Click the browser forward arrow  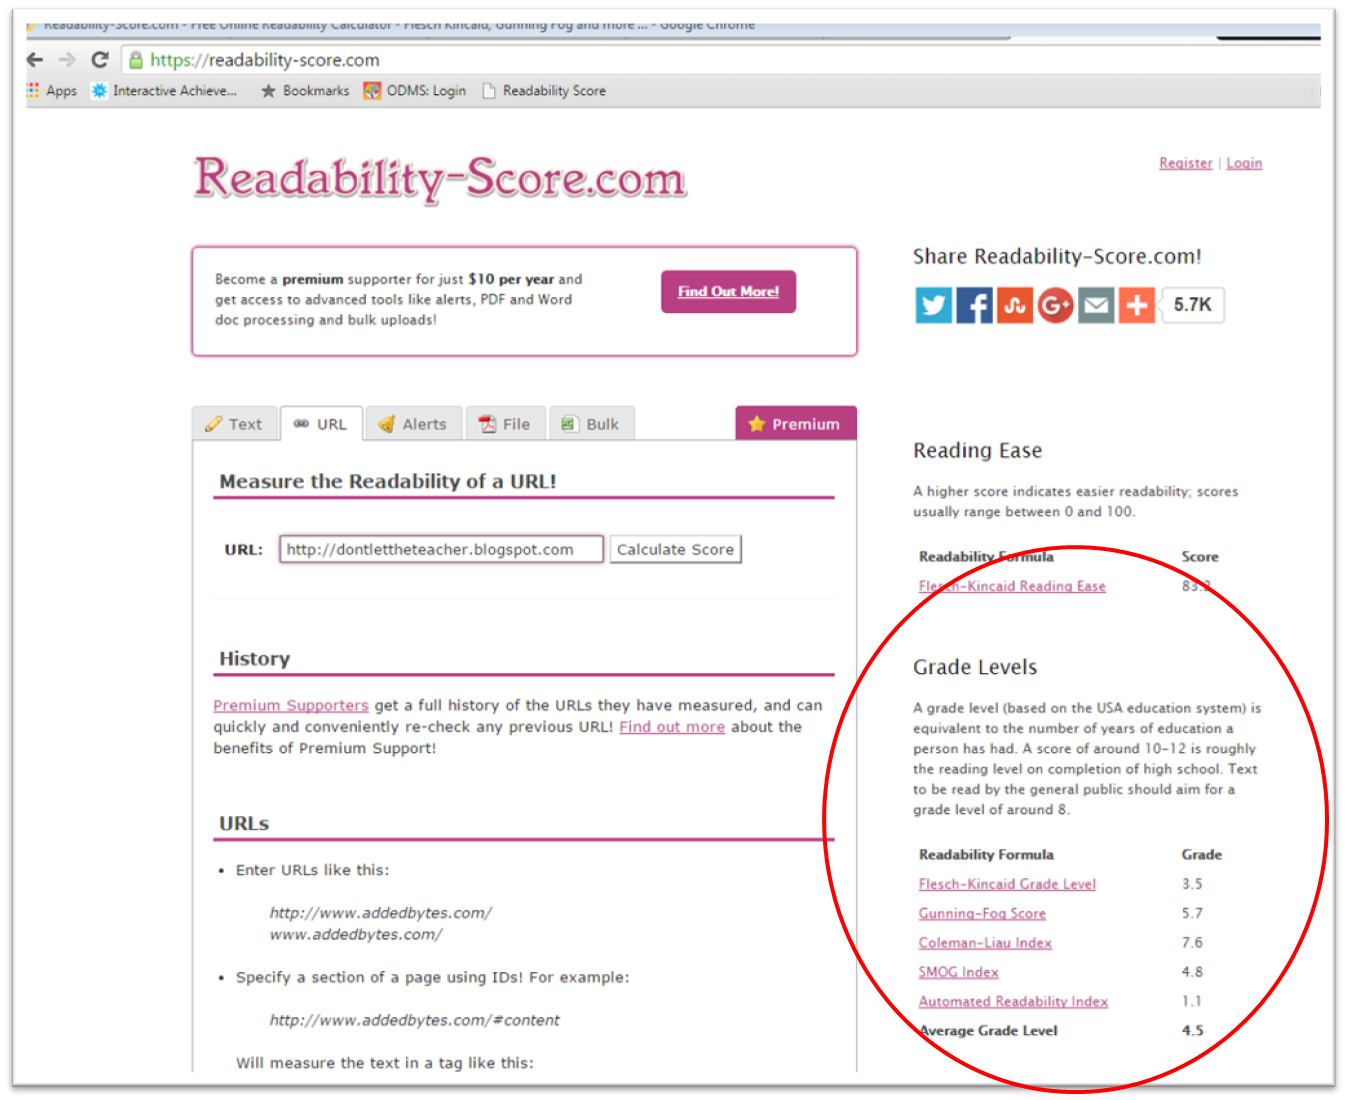point(67,60)
